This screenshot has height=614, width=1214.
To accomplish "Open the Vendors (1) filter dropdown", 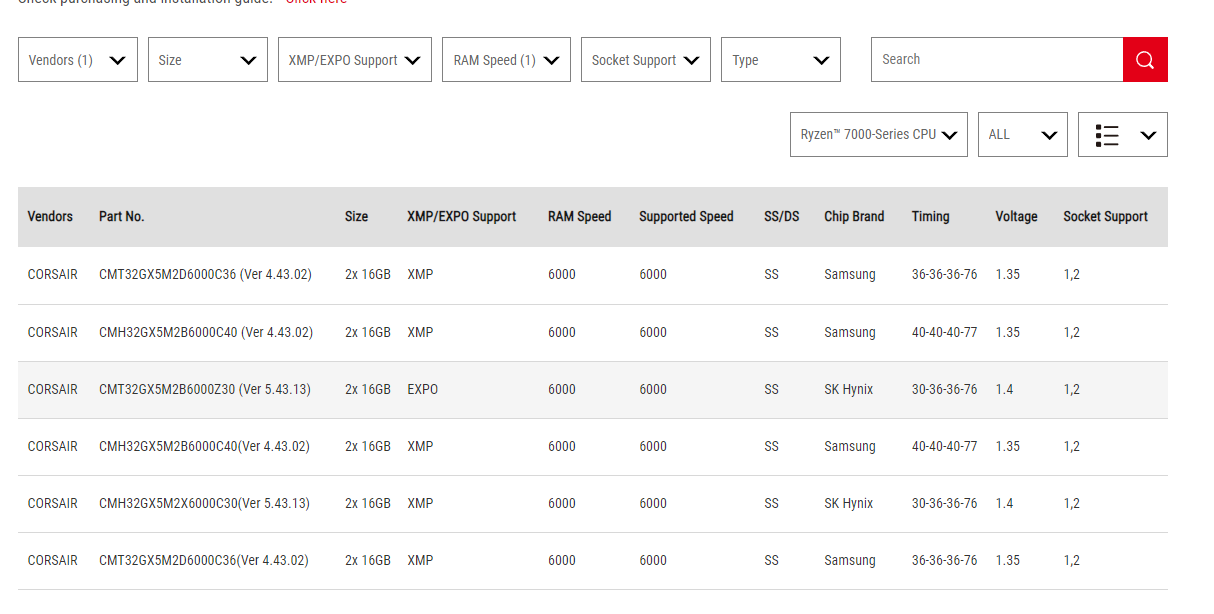I will 78,60.
